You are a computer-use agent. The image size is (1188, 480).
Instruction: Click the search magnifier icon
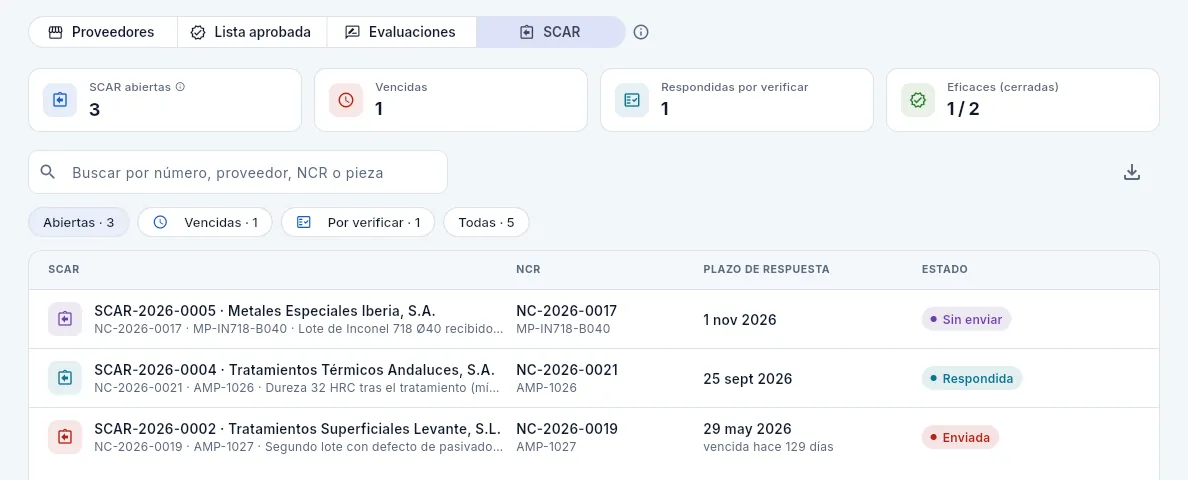pyautogui.click(x=48, y=172)
